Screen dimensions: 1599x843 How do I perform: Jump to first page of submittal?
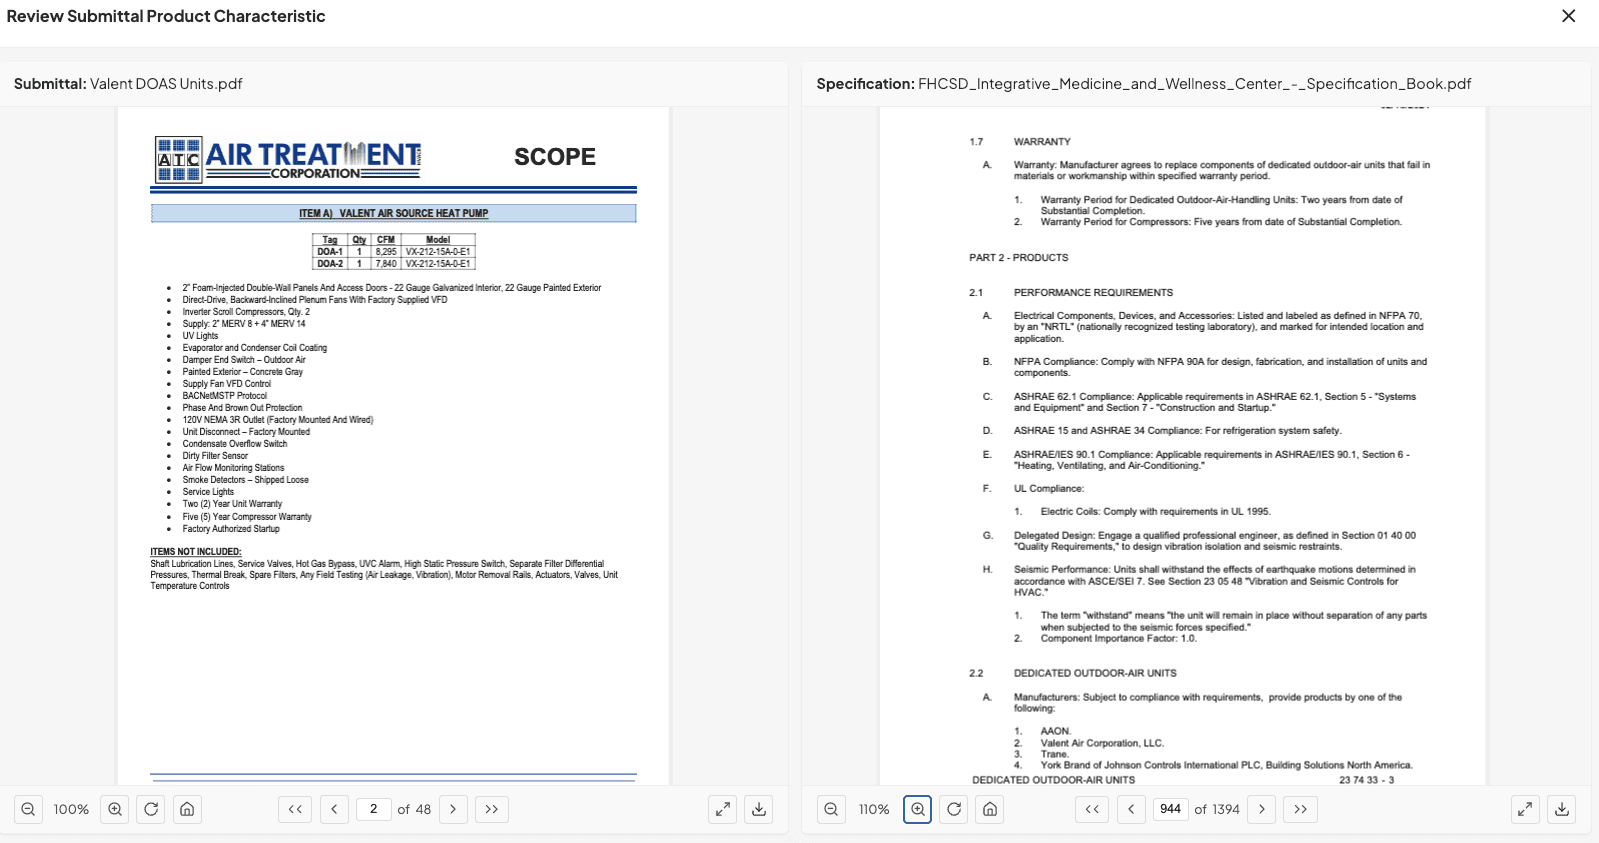click(295, 809)
